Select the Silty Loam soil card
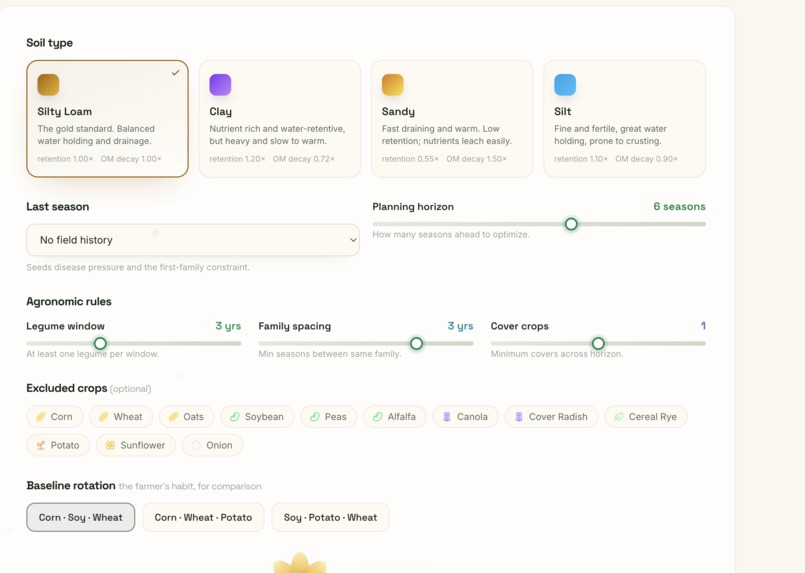 point(108,119)
